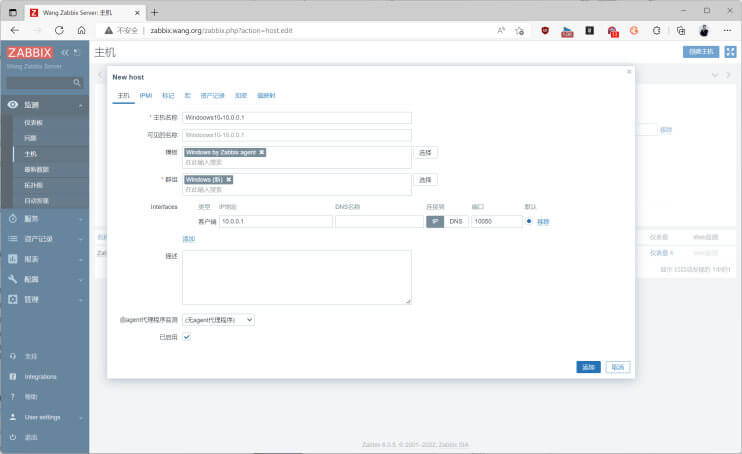Switch to the Macros tab
Viewport: 742px width, 454px height.
click(187, 96)
